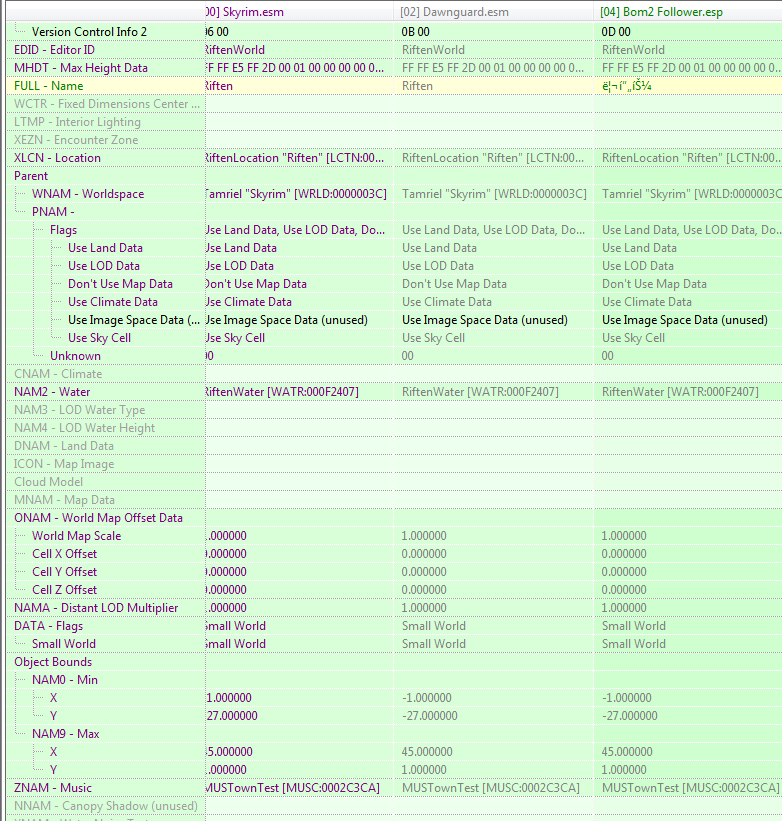Select the ICON - Map Image row label
This screenshot has height=821, width=782.
click(x=64, y=464)
